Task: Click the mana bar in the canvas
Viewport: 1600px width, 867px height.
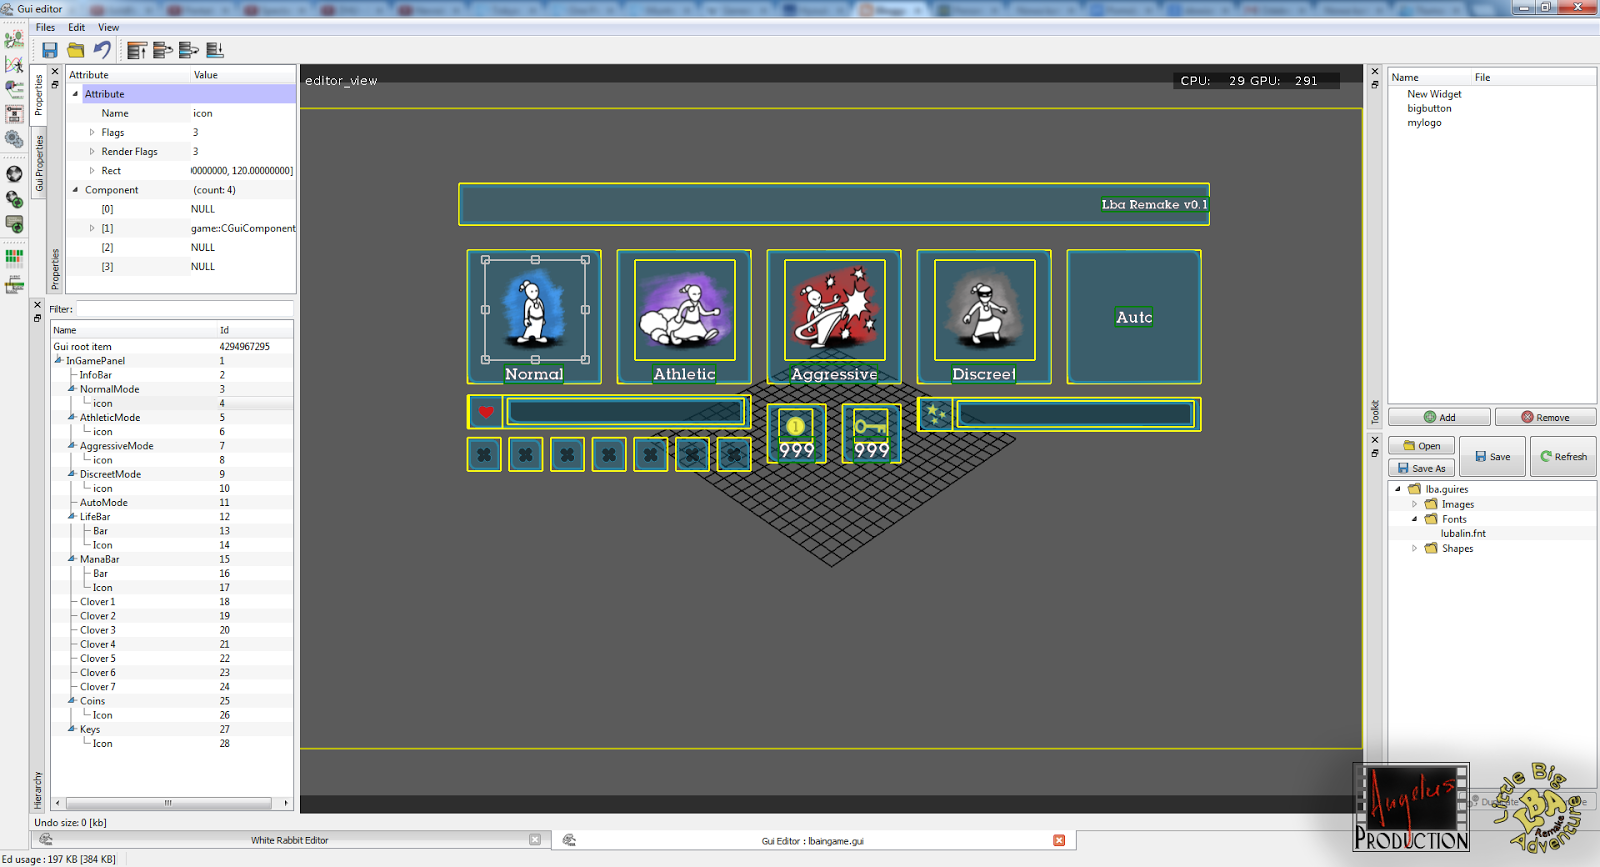Action: point(1075,414)
